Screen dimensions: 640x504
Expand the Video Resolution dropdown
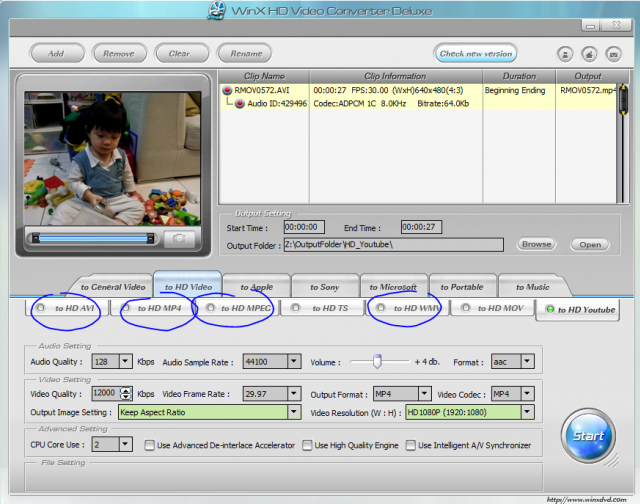click(527, 412)
